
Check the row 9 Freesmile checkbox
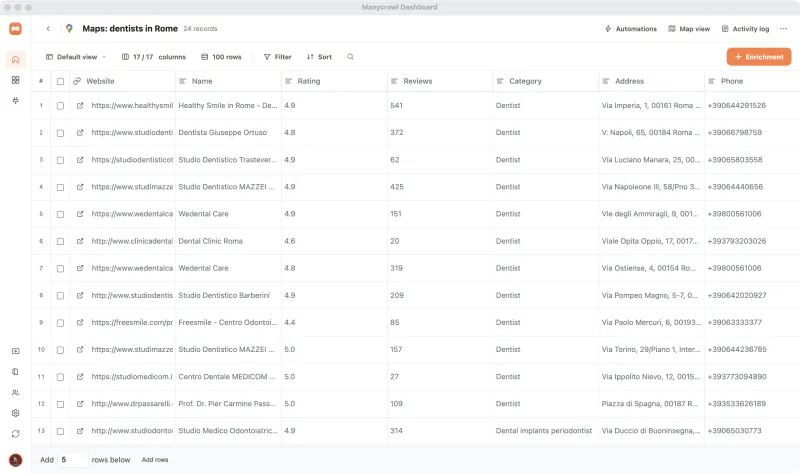pos(60,322)
